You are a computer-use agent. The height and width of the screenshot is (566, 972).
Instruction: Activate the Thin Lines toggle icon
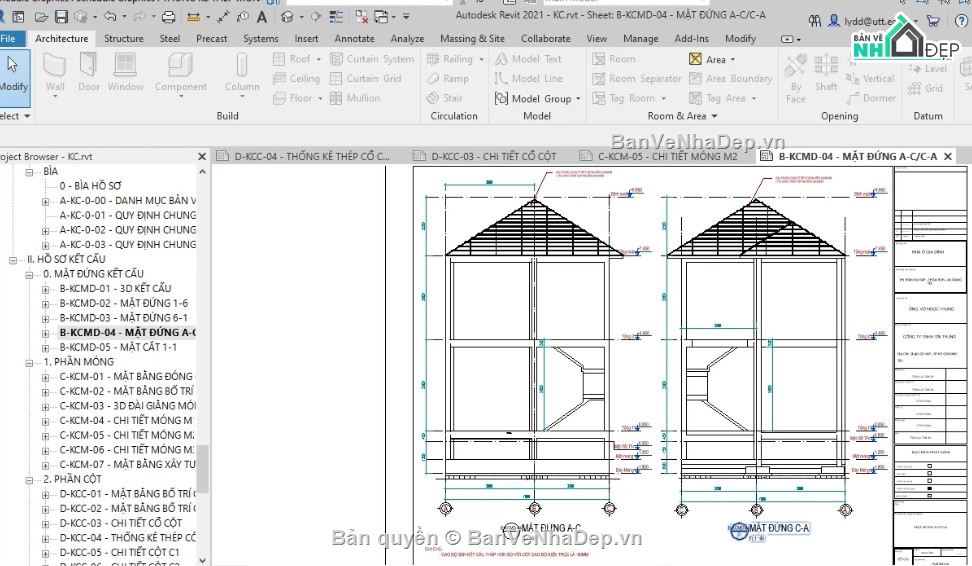(x=336, y=17)
